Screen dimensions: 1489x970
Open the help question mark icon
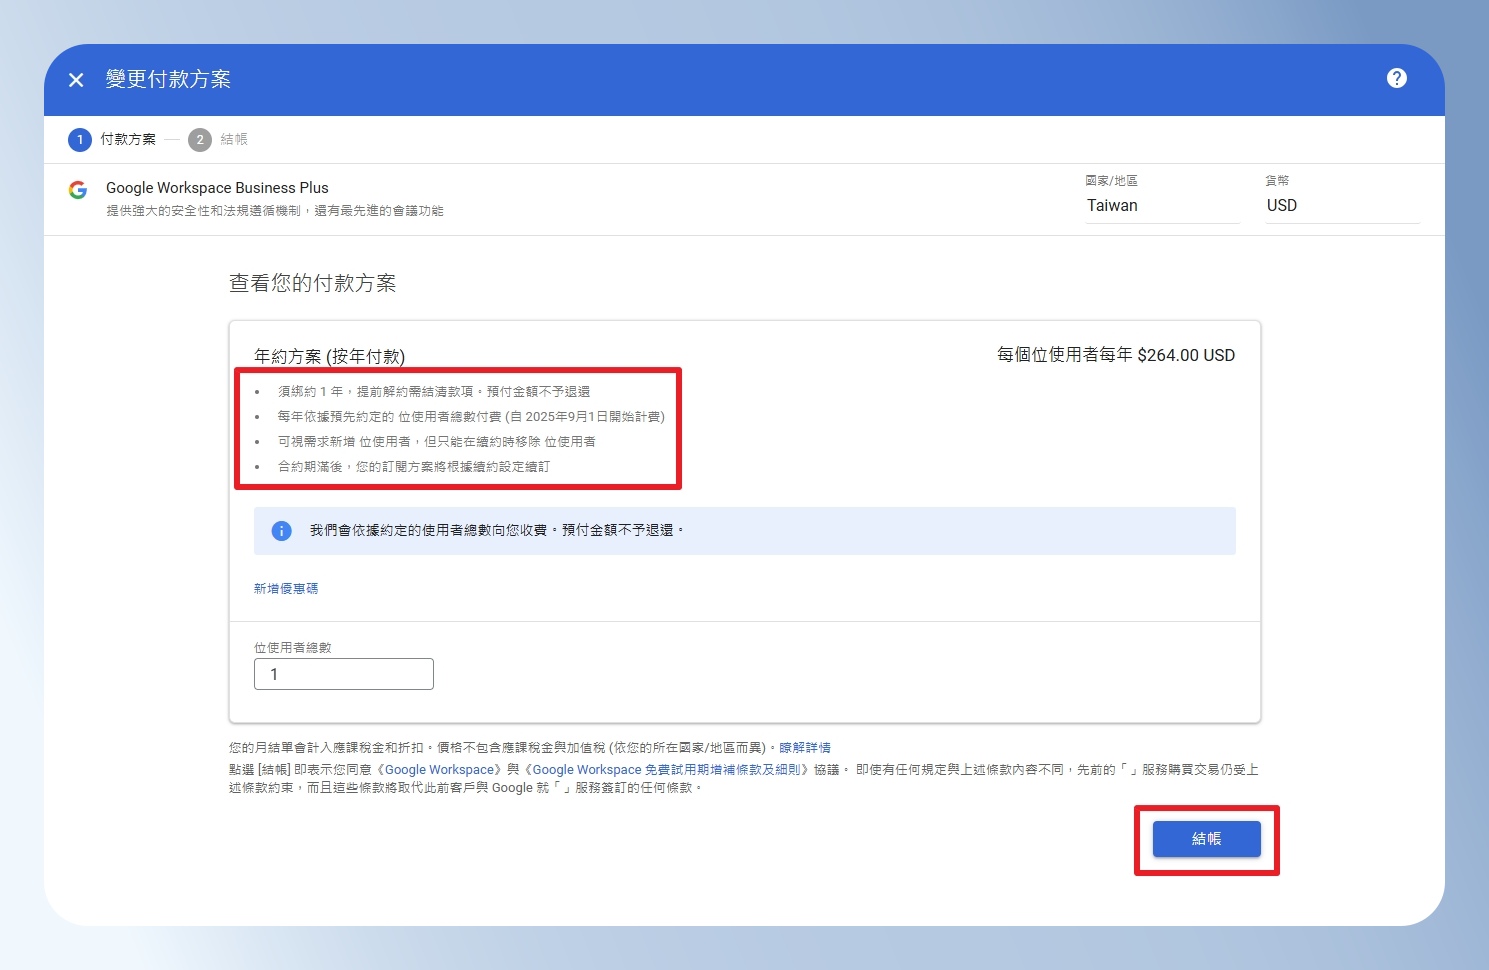click(x=1397, y=78)
